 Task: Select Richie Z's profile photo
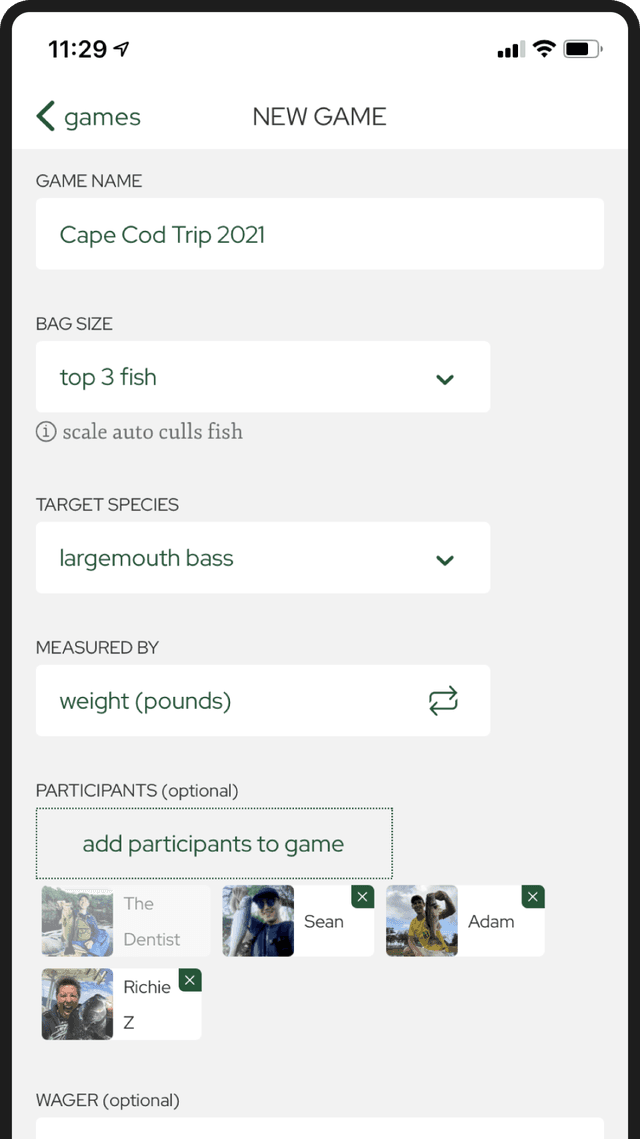[77, 1004]
